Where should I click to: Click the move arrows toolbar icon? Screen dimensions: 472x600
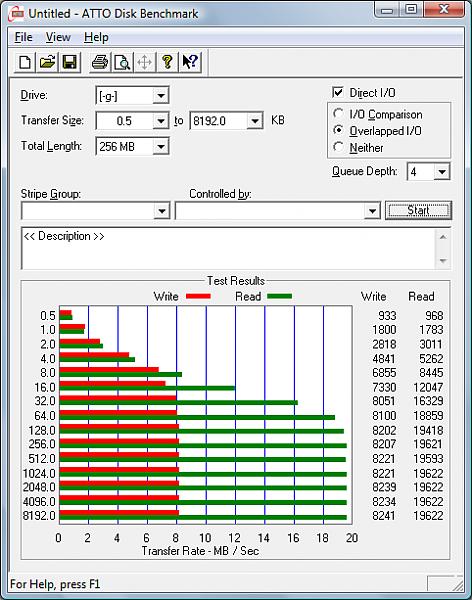pyautogui.click(x=144, y=62)
